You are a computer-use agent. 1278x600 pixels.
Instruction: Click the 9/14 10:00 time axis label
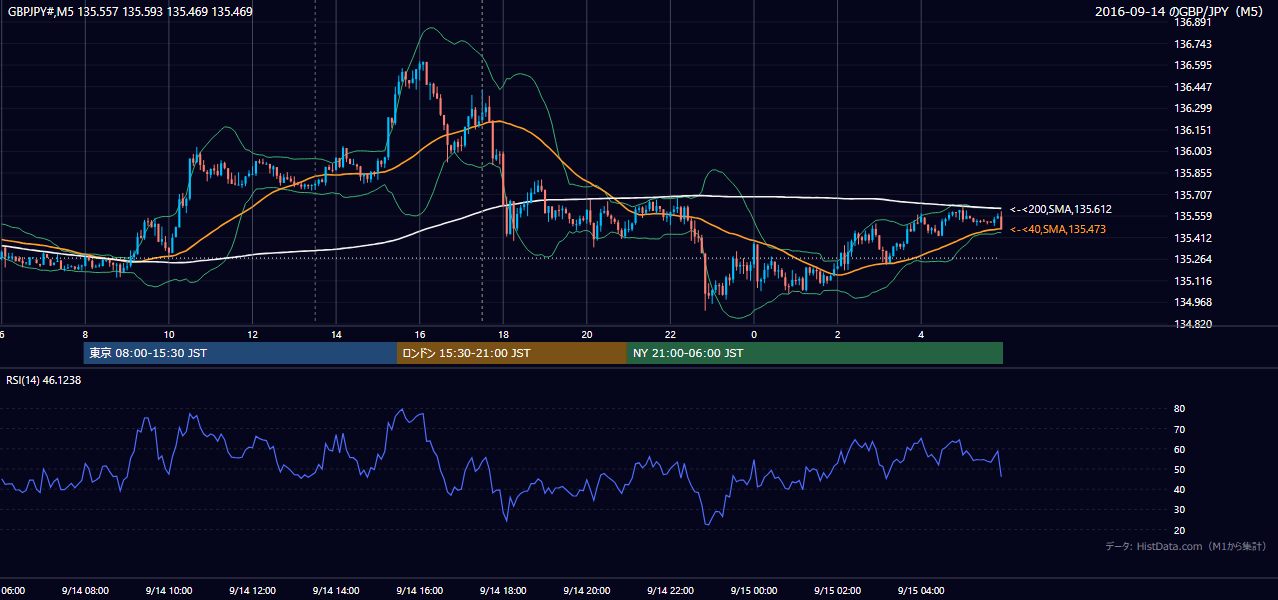tap(169, 591)
